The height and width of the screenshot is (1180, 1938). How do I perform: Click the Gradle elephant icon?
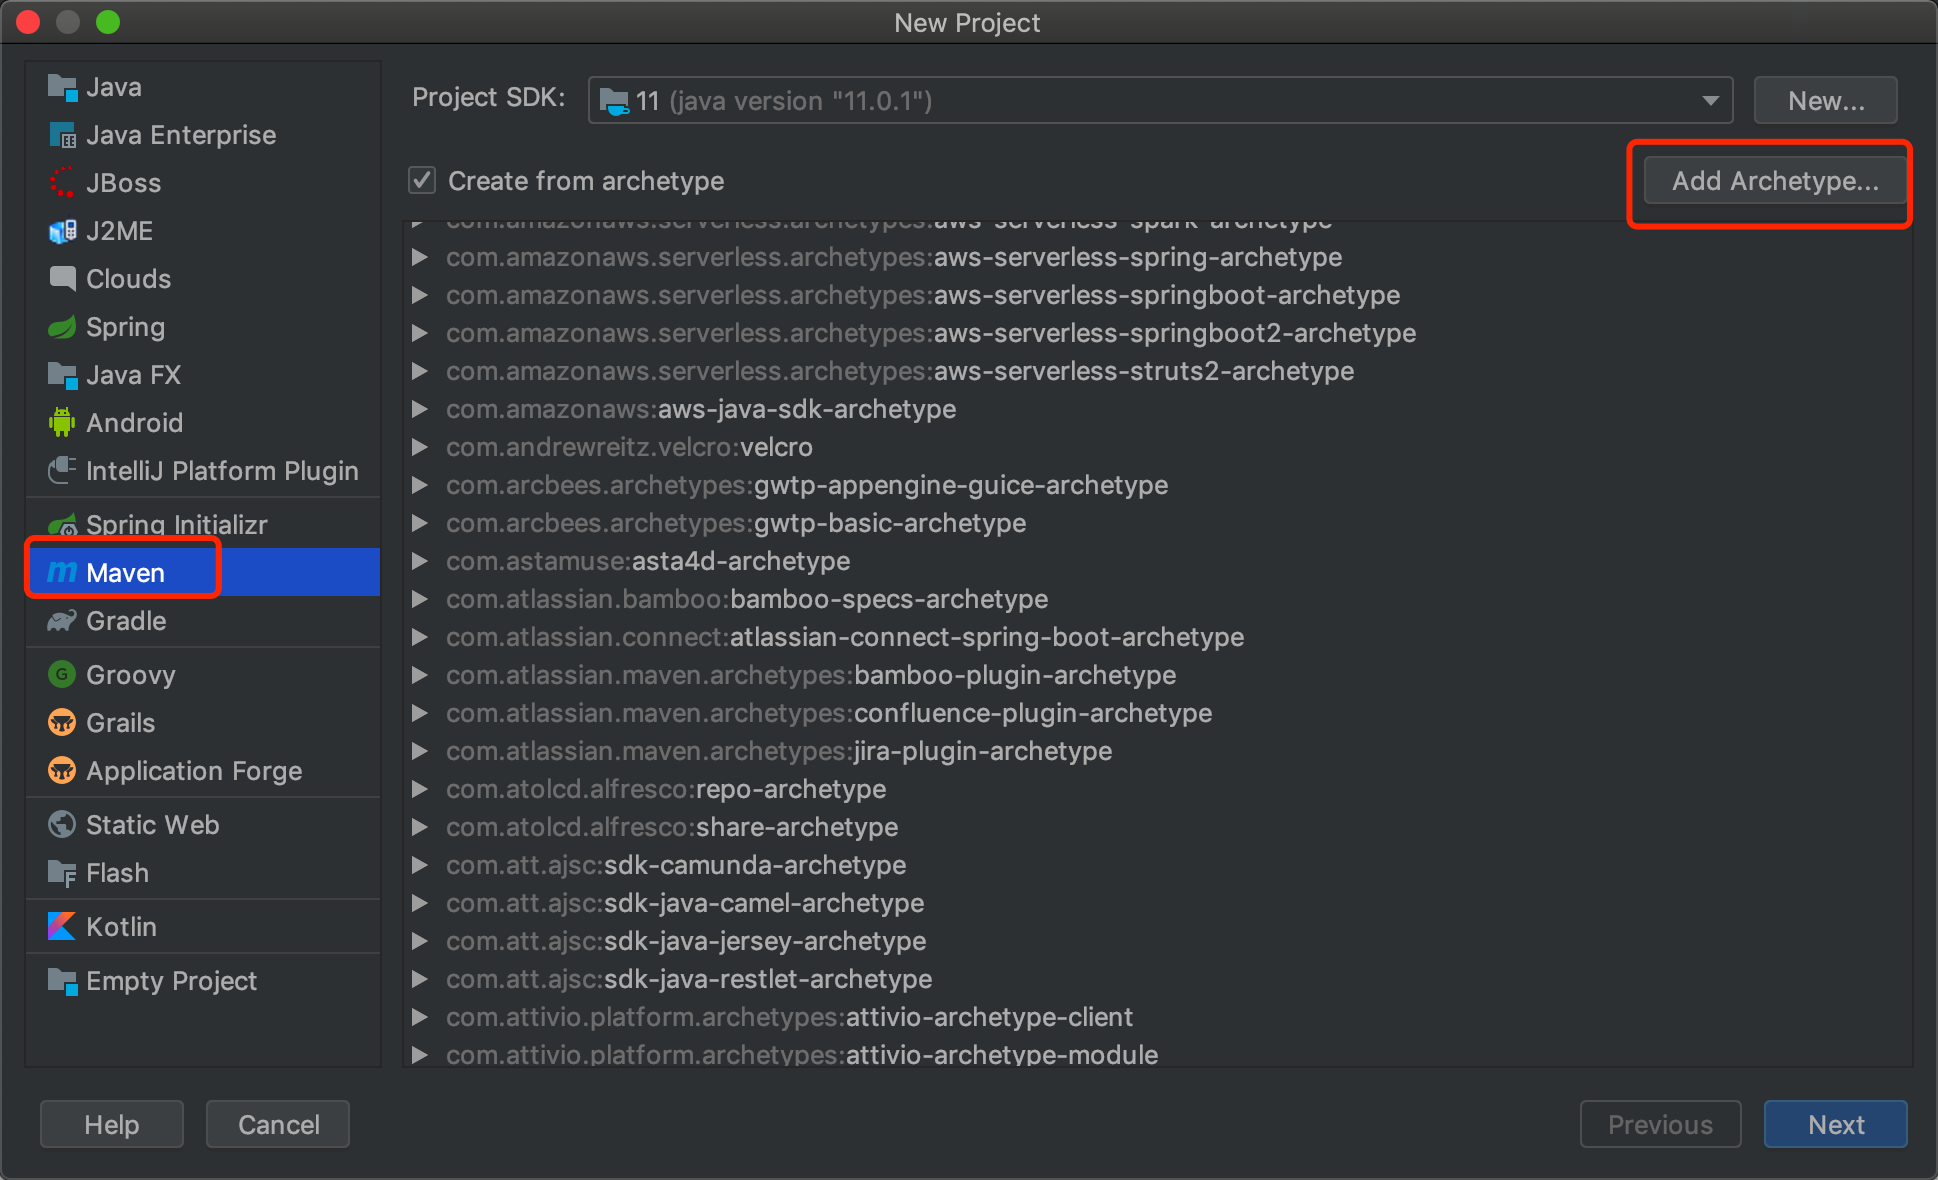(62, 621)
